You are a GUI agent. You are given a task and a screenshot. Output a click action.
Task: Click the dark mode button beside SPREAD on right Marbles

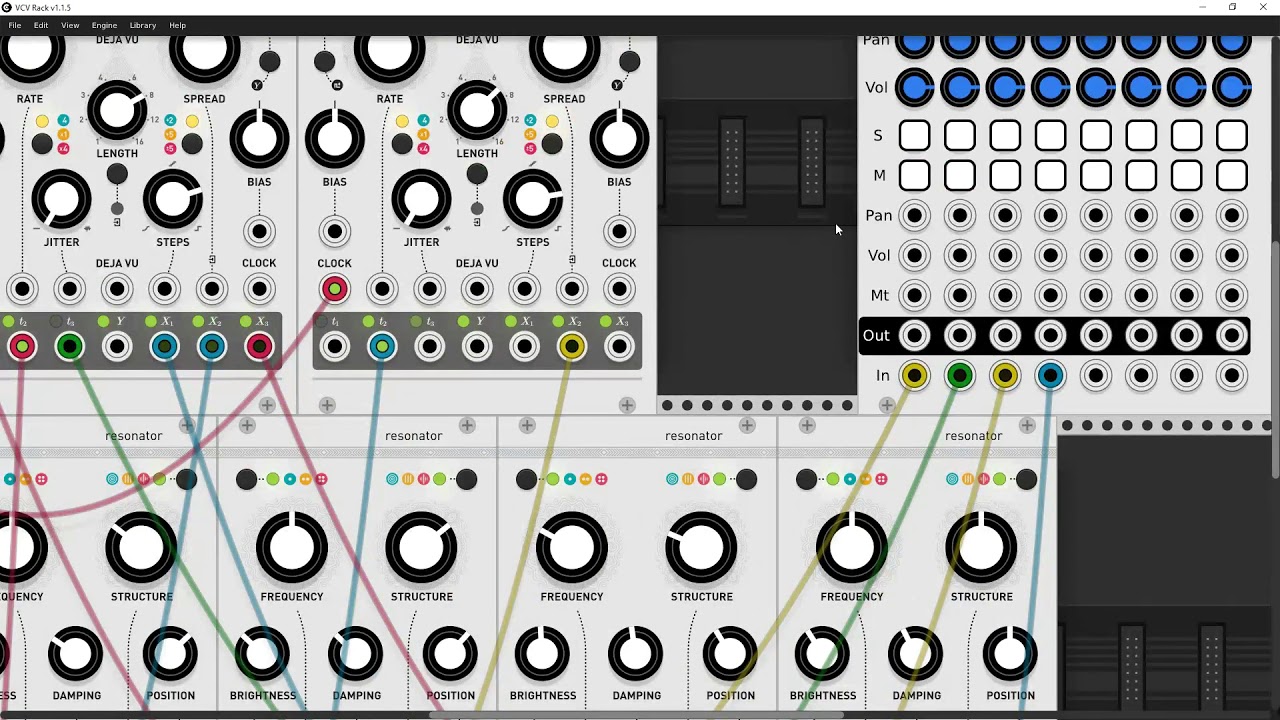[x=552, y=144]
